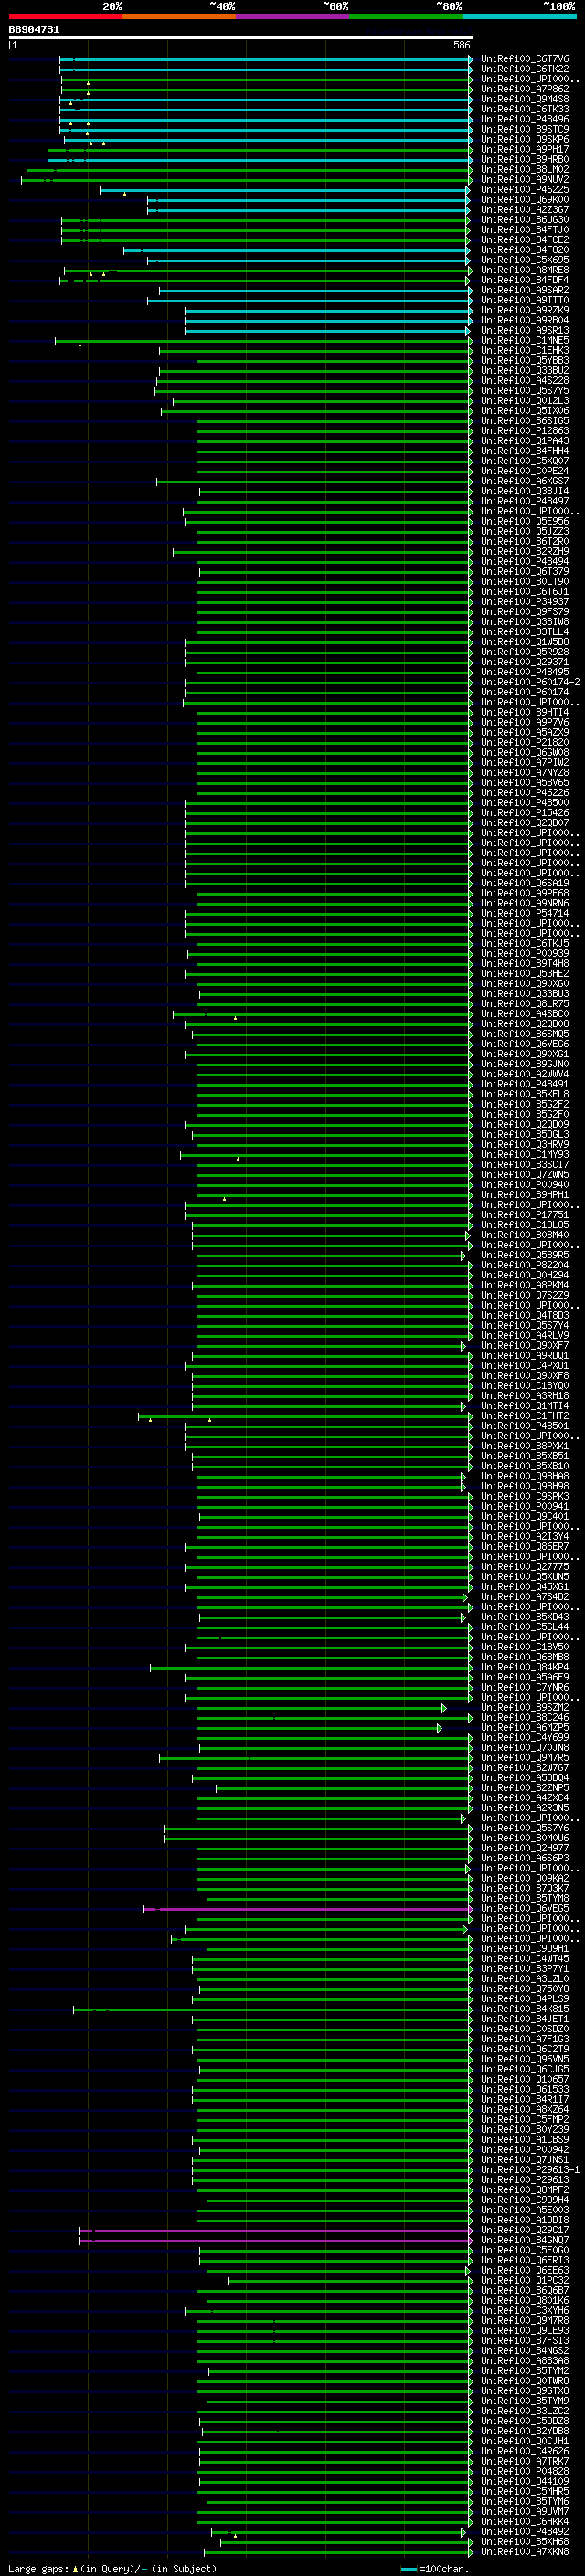Select hit label UniRef100_B0BM40
Image resolution: width=585 pixels, height=2576 pixels.
[524, 1235]
